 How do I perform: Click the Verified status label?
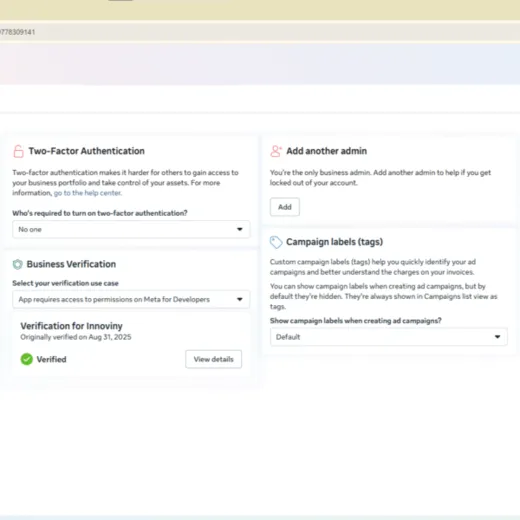[x=51, y=359]
